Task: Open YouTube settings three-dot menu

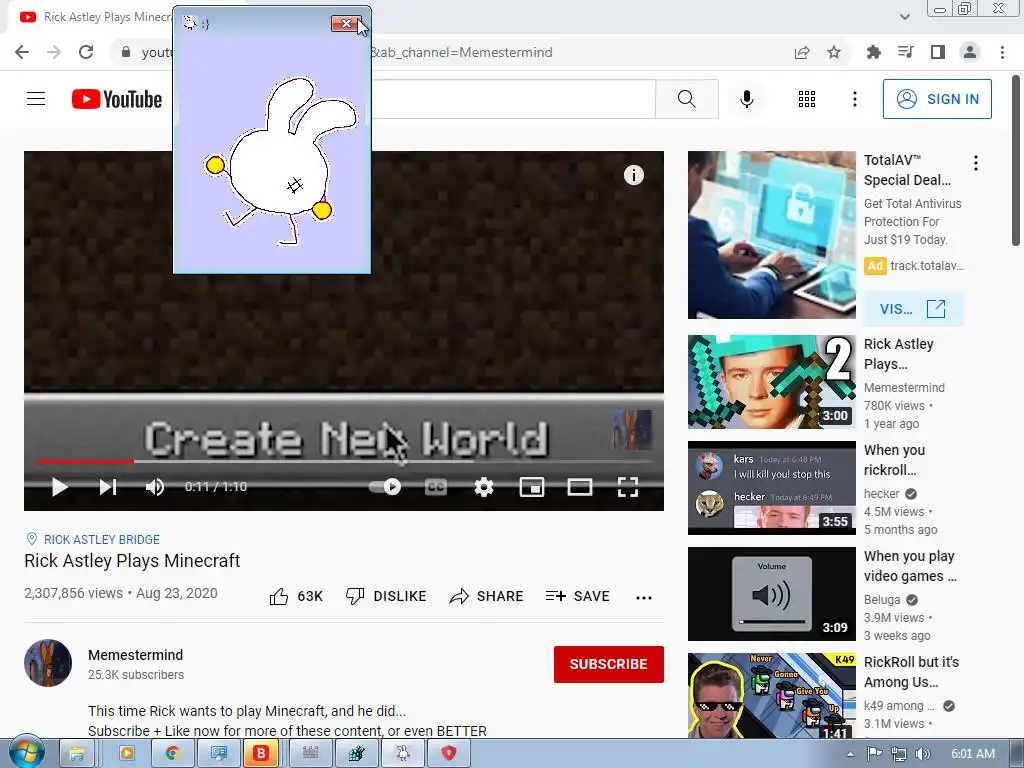Action: point(854,99)
